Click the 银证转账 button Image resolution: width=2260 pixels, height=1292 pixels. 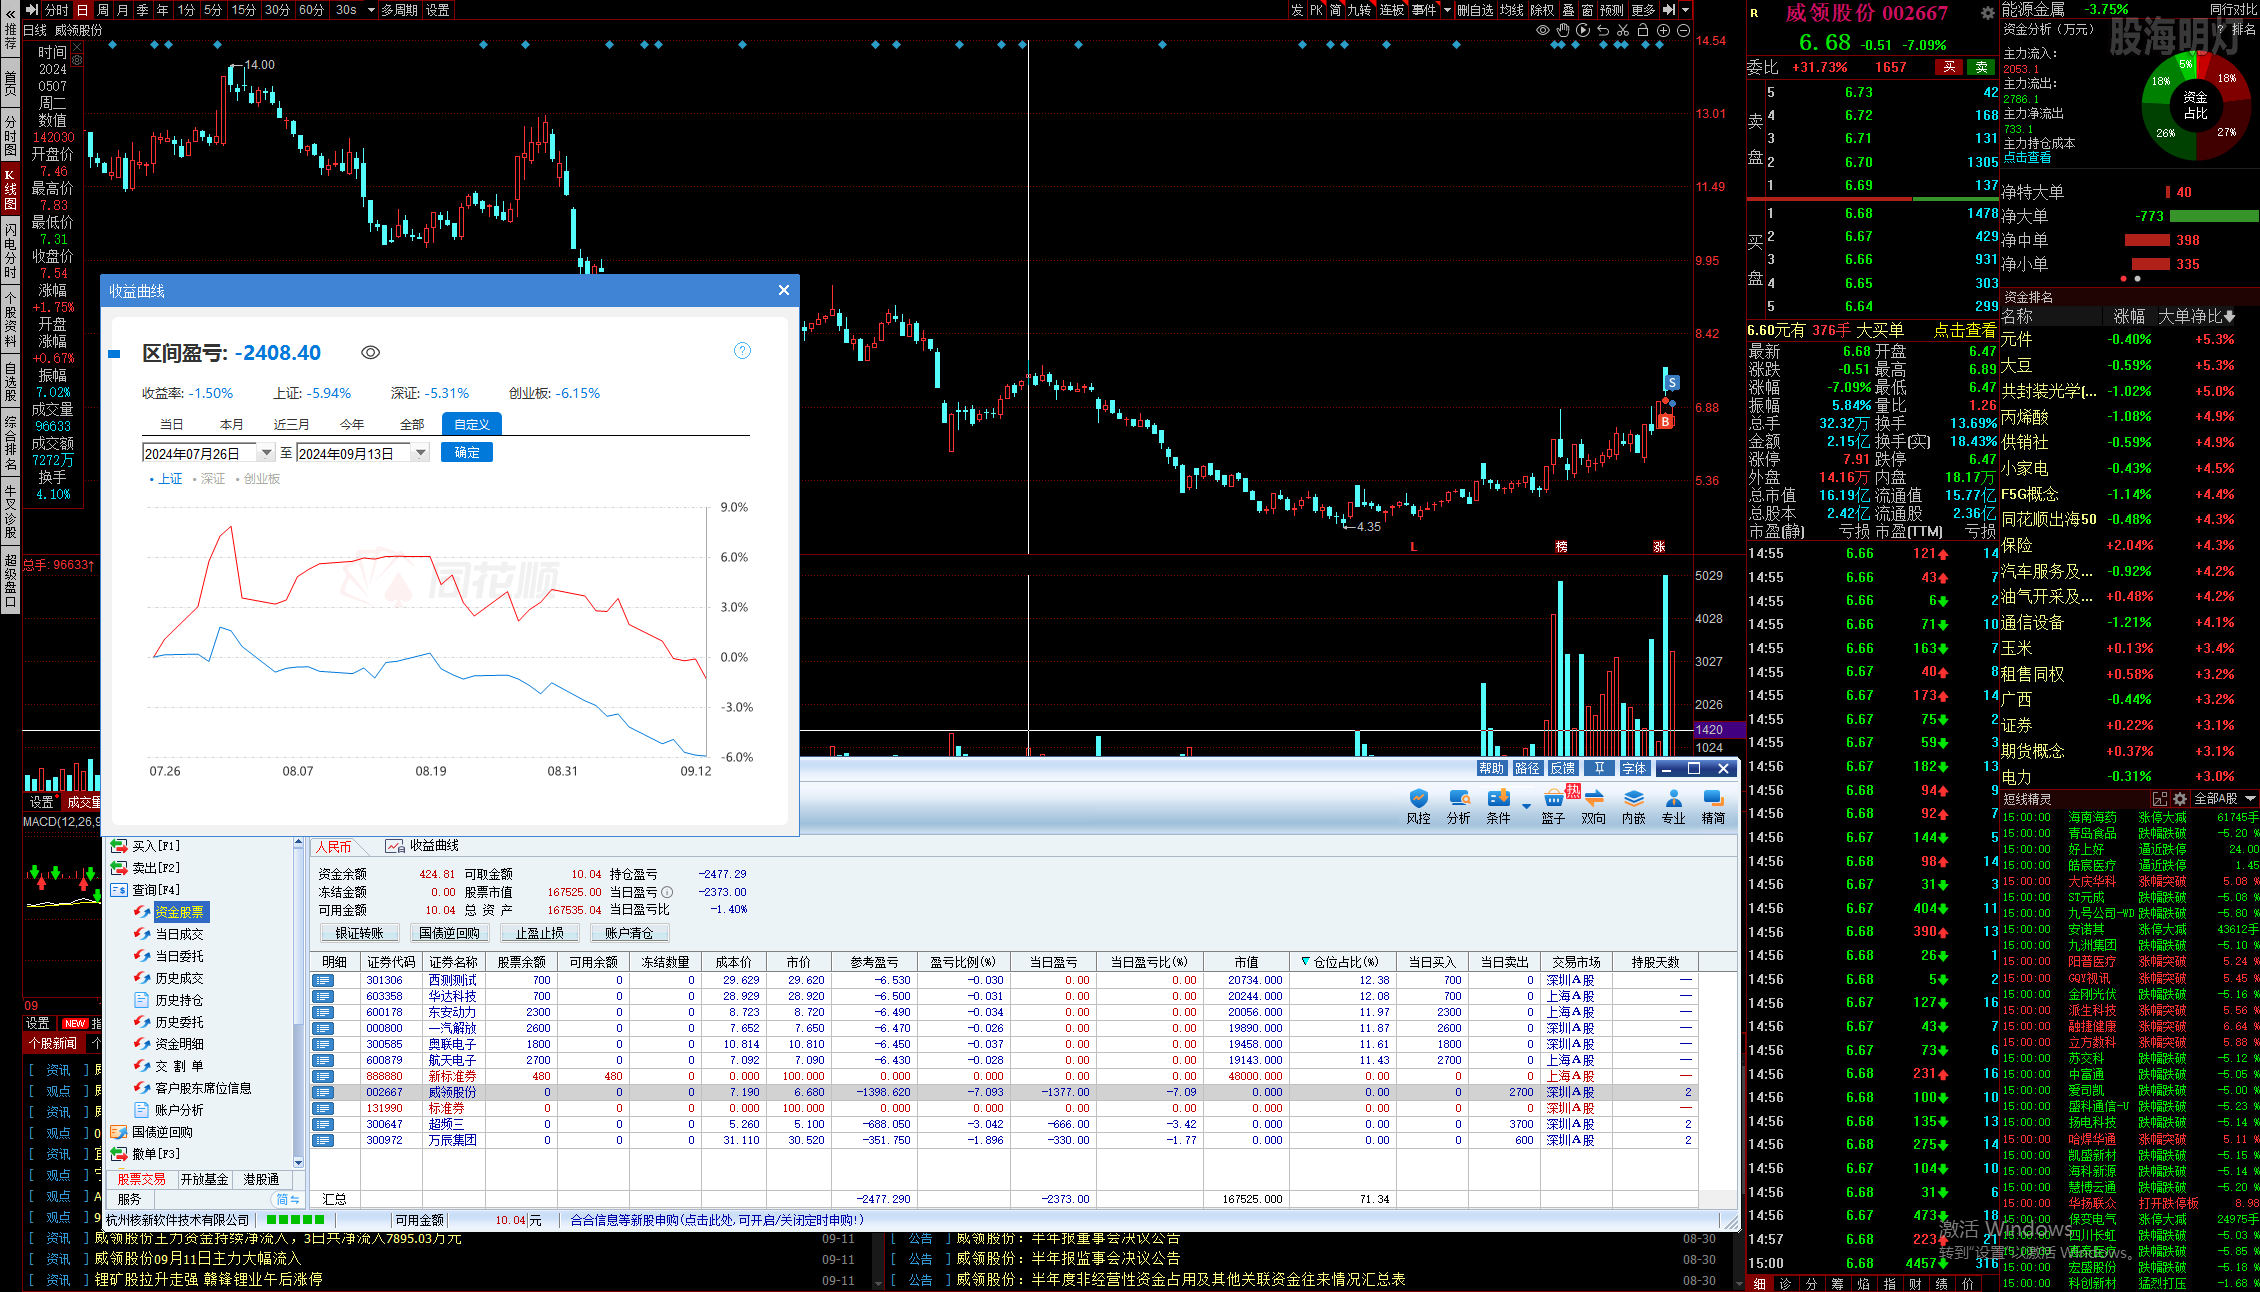359,933
